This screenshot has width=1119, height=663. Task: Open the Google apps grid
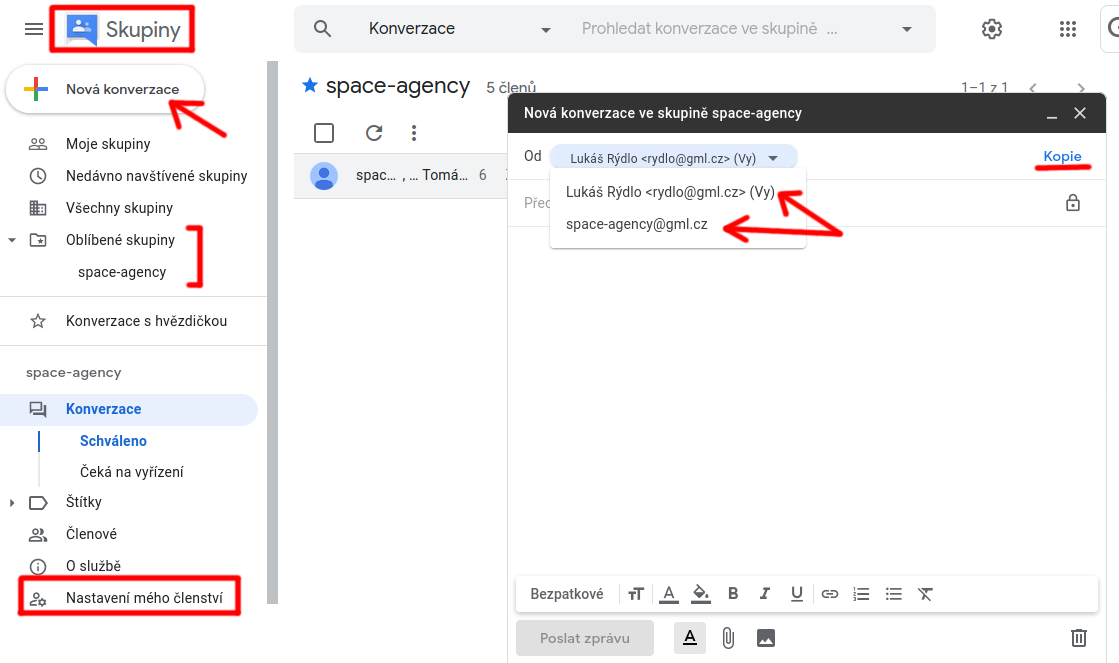pos(1068,29)
